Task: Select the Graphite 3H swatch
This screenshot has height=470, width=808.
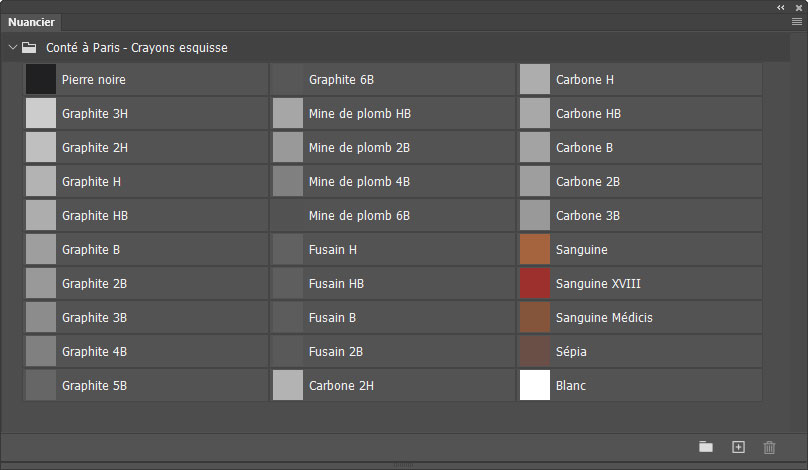Action: 41,113
